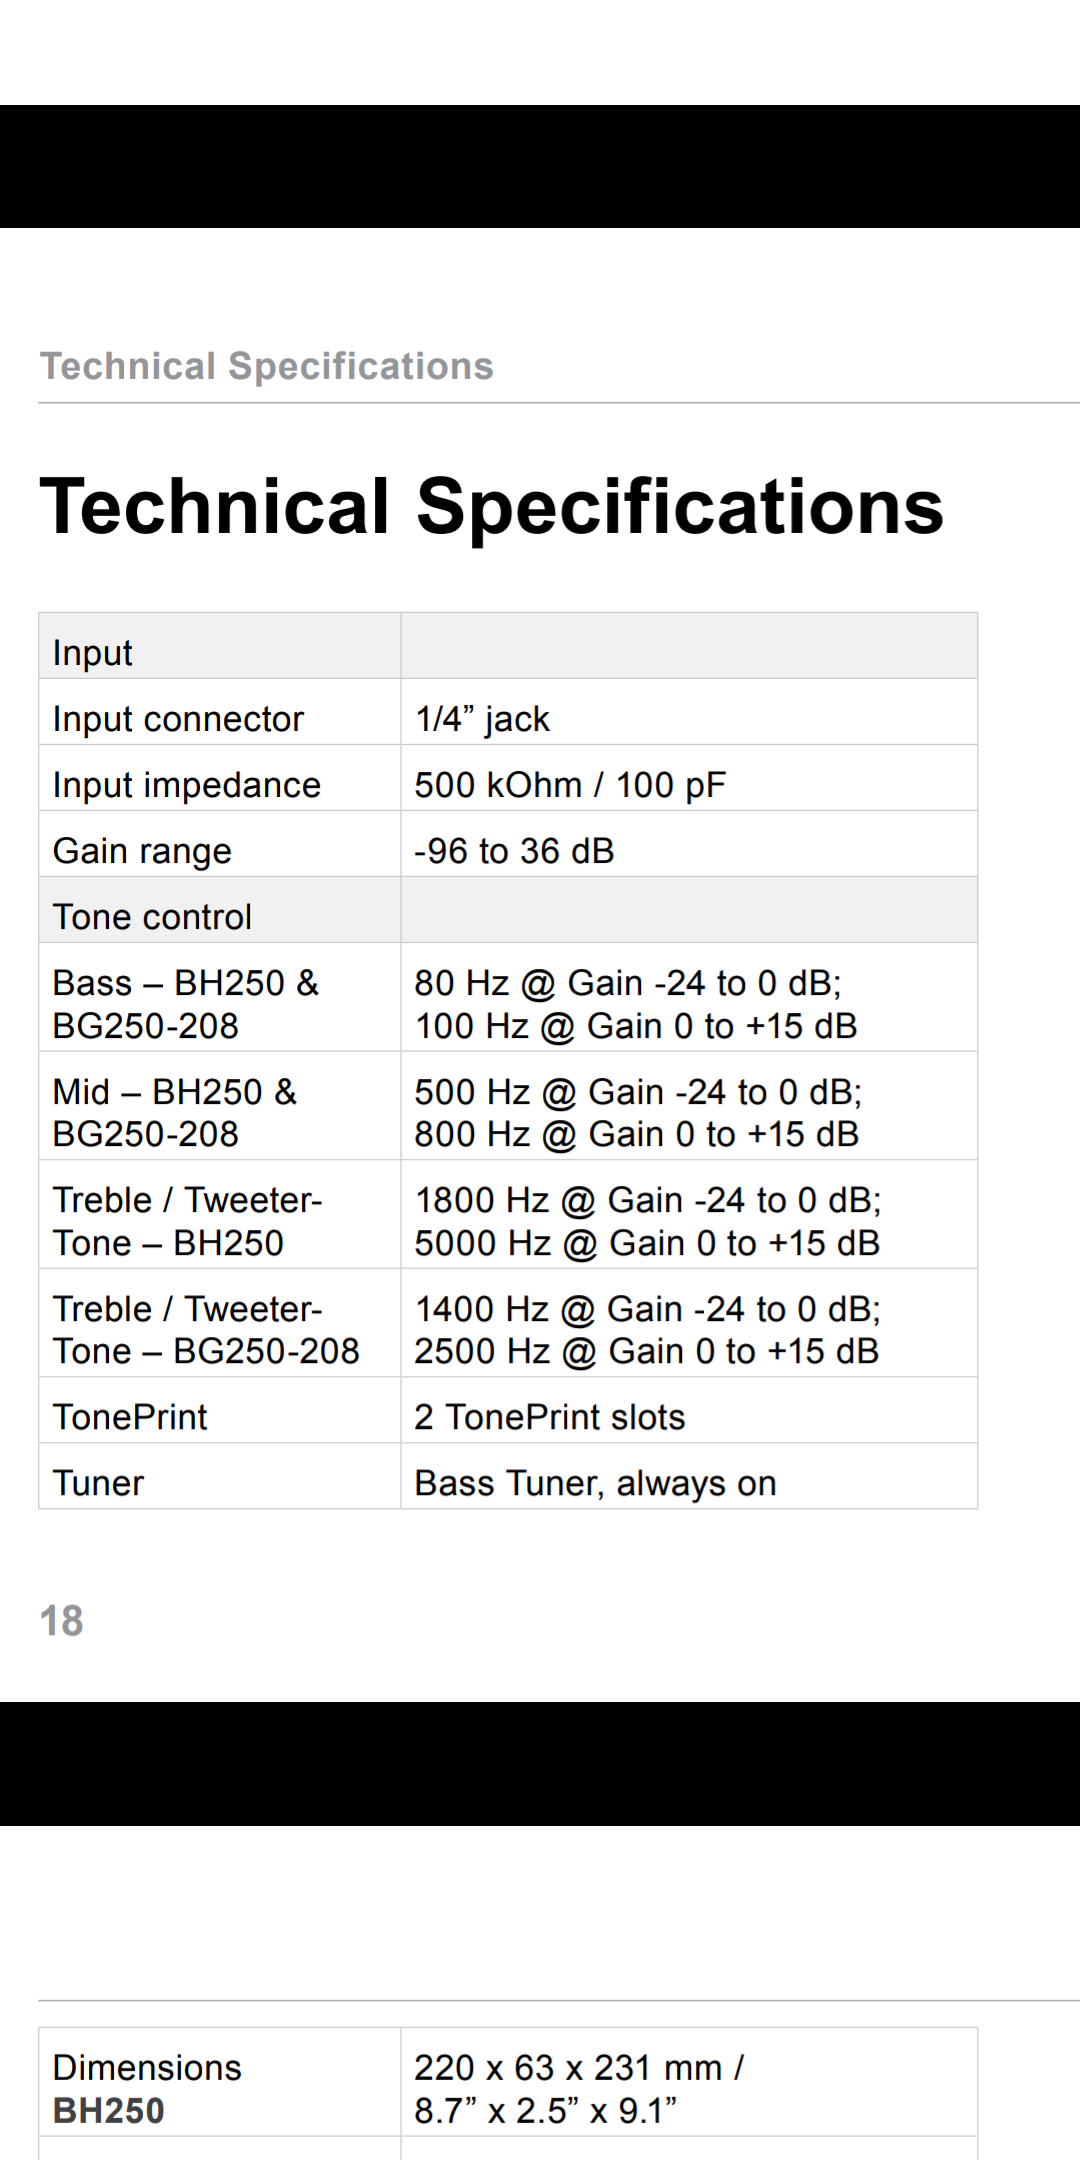Click the Tone control section header
The image size is (1080, 2160).
(508, 910)
